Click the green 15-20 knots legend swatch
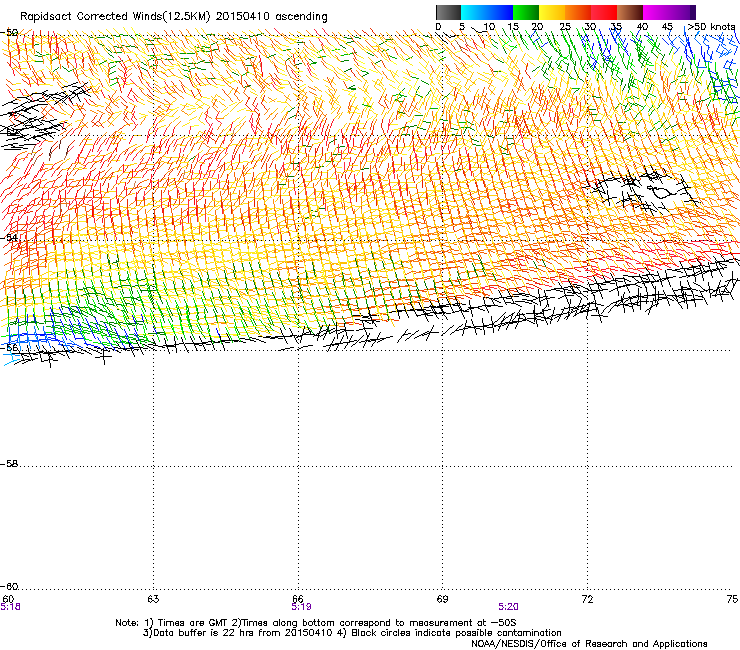Viewport: 740px width, 650px height. point(525,12)
